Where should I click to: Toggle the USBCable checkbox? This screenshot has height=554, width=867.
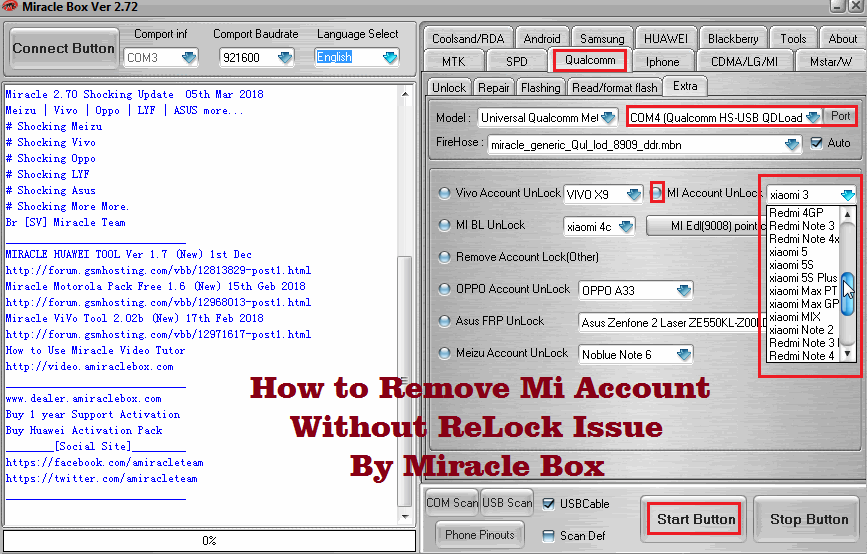[x=548, y=504]
